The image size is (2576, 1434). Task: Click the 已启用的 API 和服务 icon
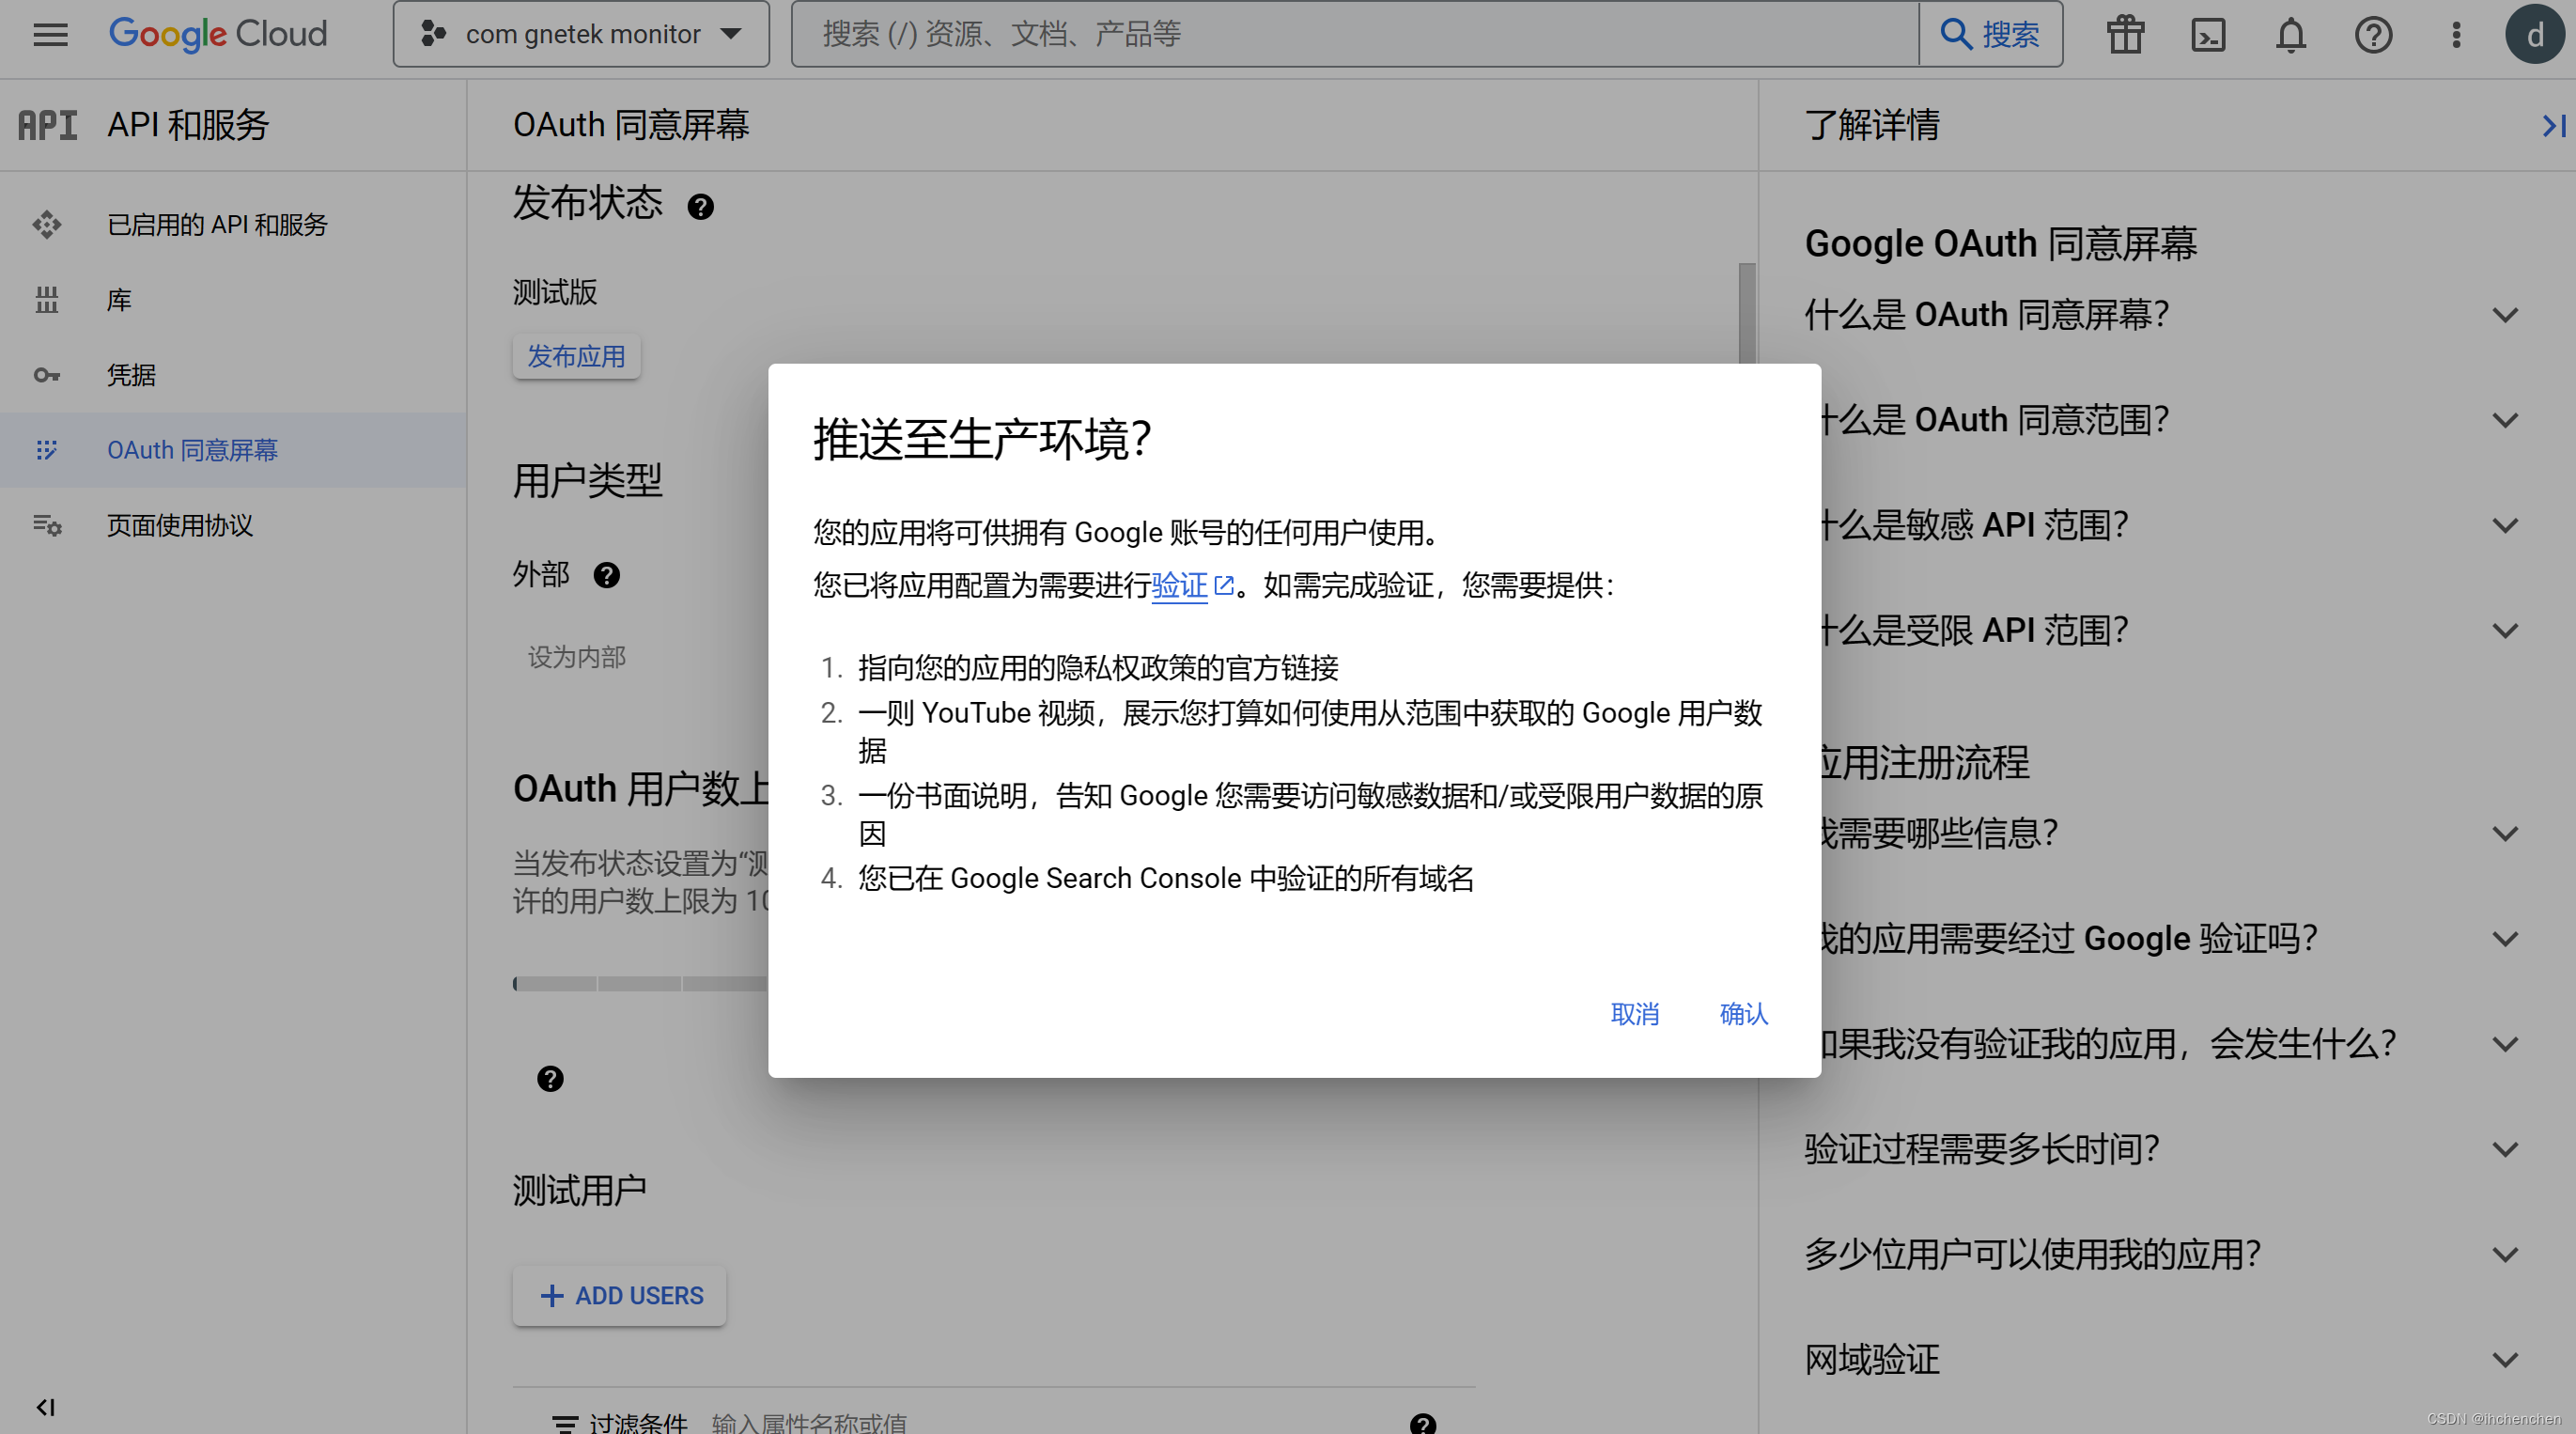coord(47,225)
